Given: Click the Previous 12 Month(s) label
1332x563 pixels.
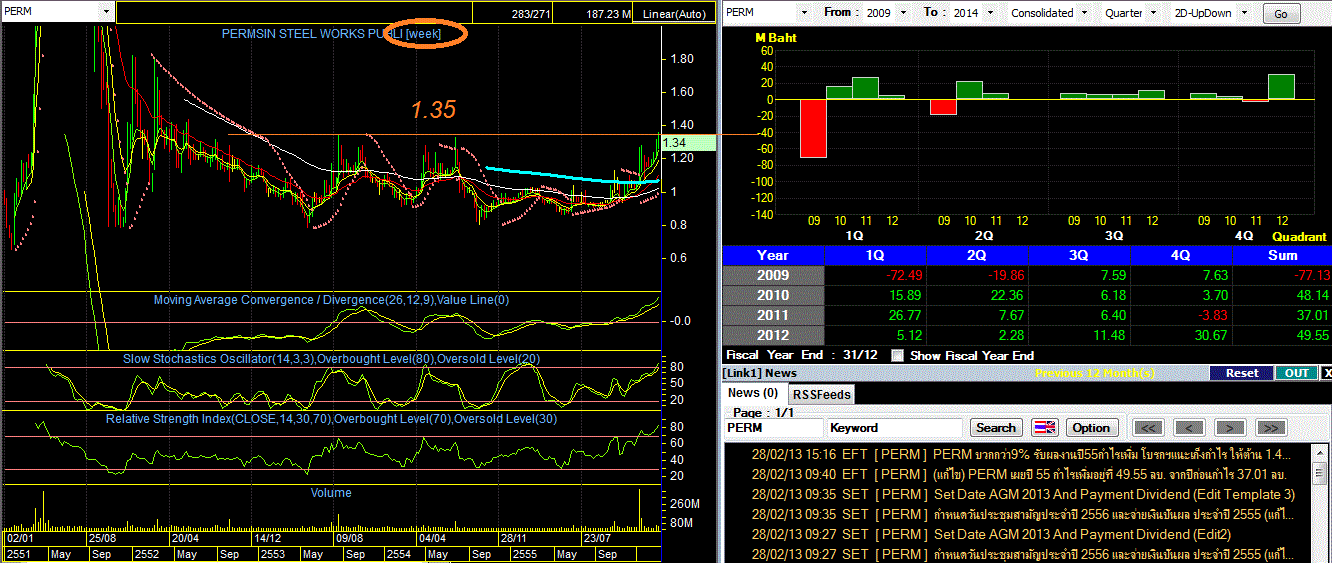Looking at the screenshot, I should click(1094, 373).
